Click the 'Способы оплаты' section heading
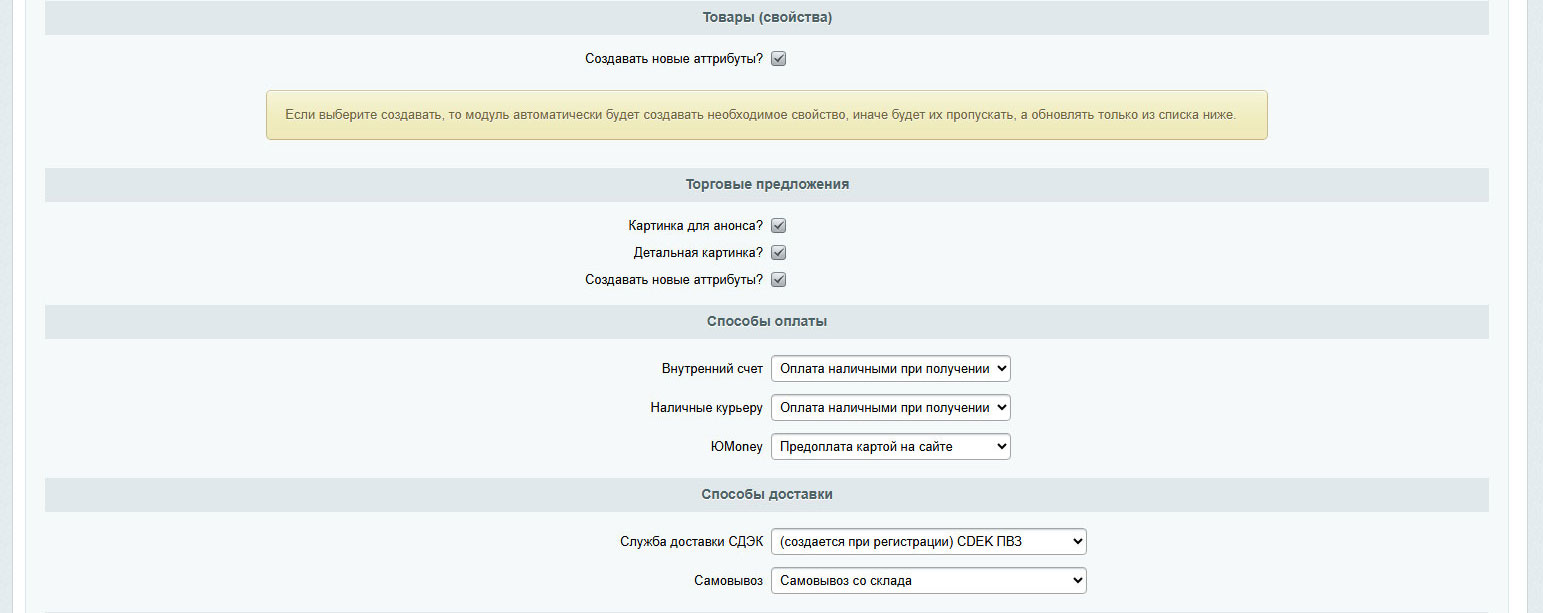1543x613 pixels. pyautogui.click(x=767, y=322)
